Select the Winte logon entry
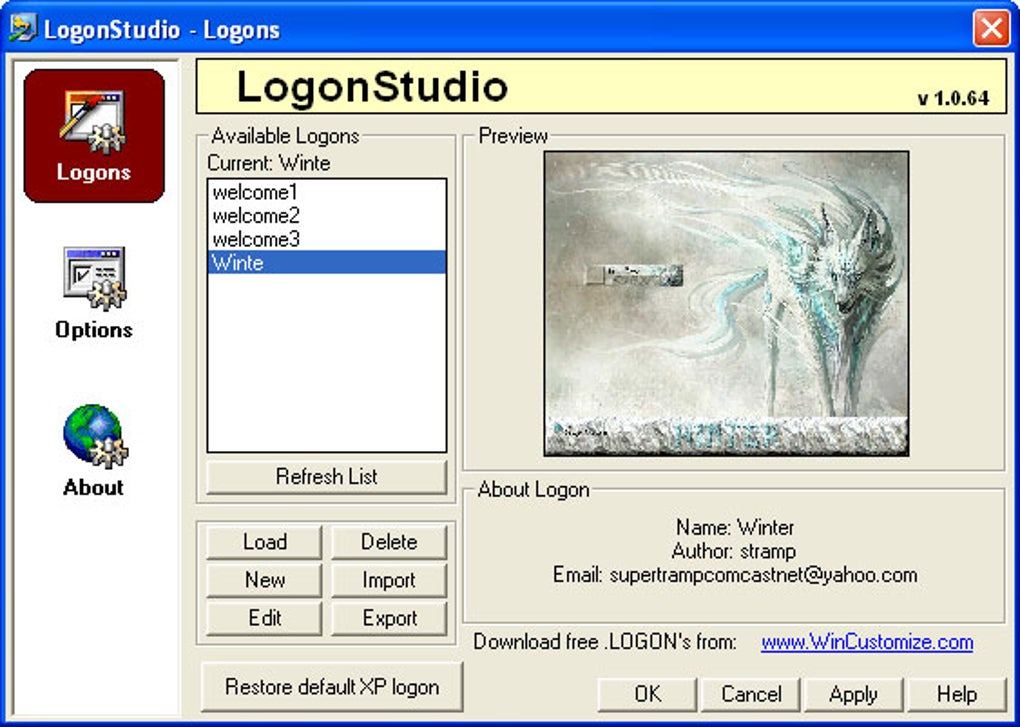Viewport: 1020px width, 727px height. pyautogui.click(x=327, y=262)
